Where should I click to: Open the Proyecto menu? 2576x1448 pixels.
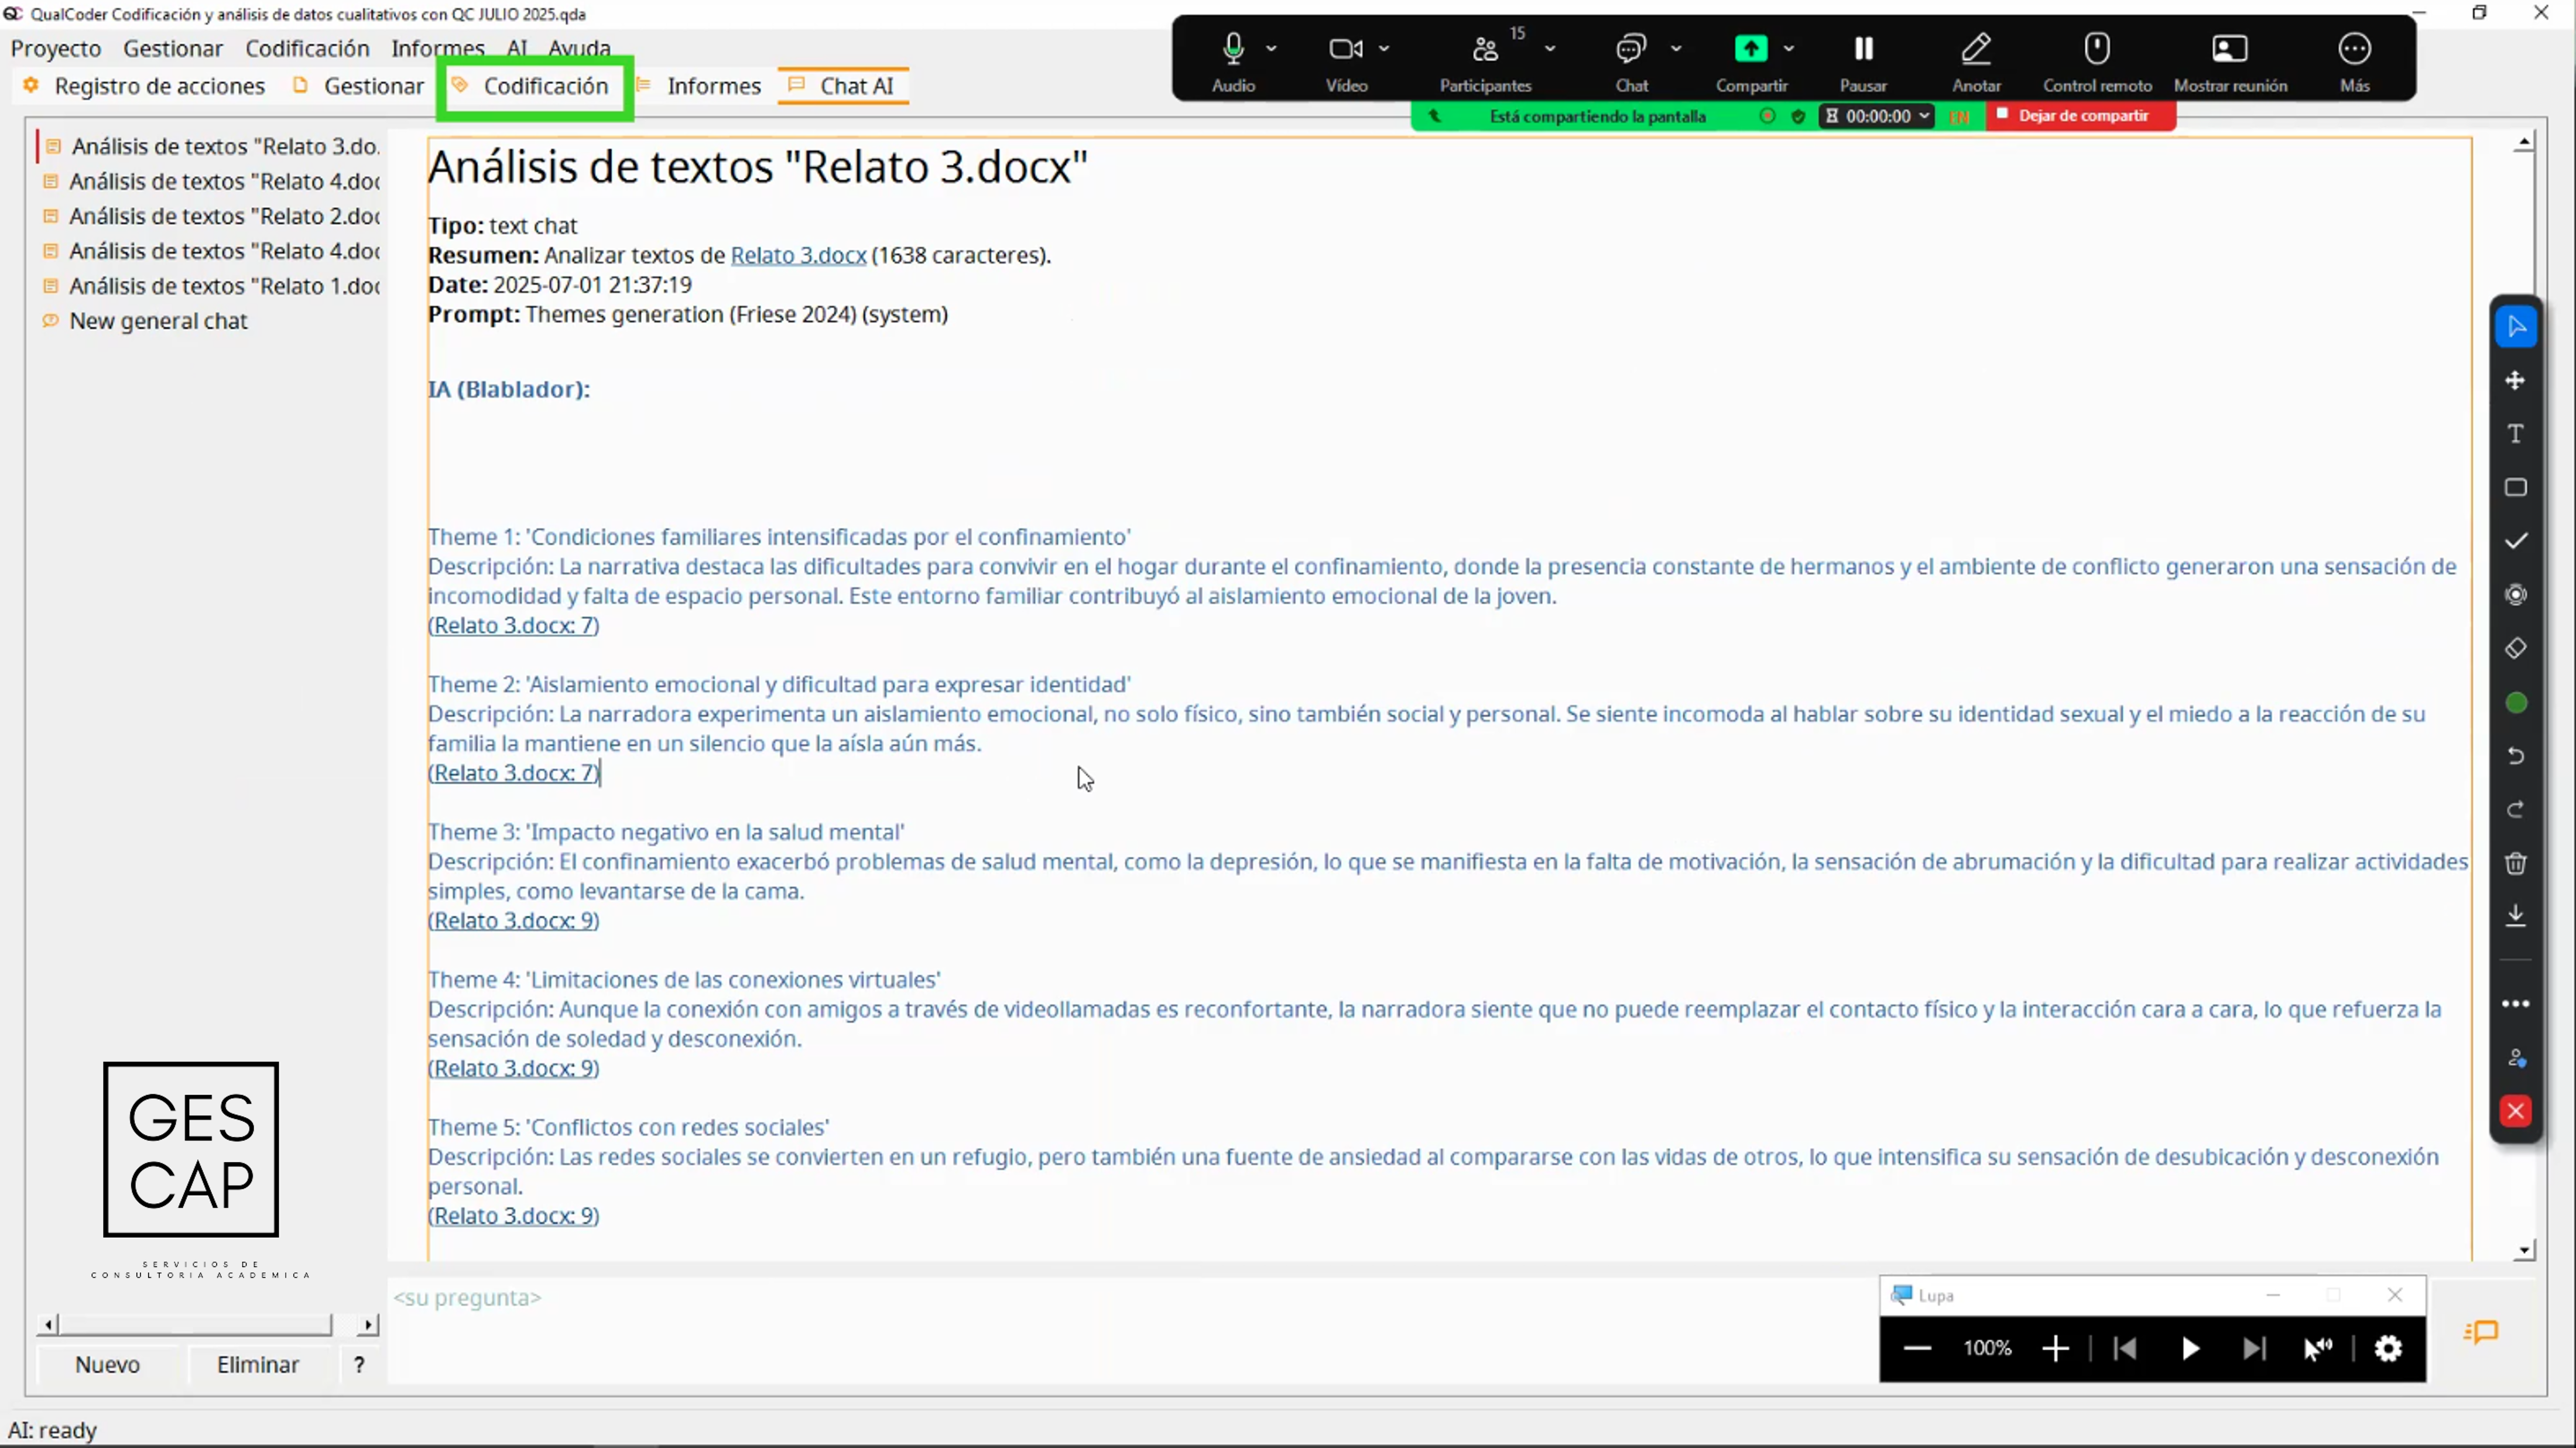[x=56, y=48]
